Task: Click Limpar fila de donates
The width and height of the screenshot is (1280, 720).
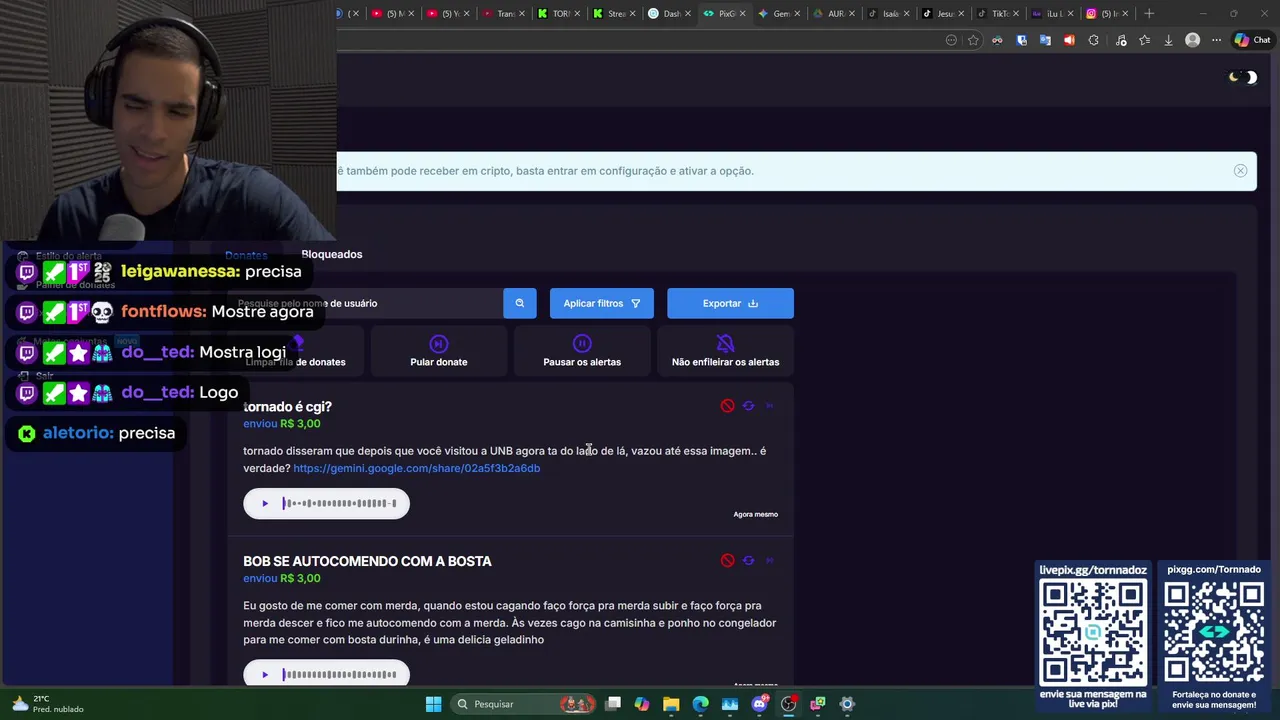Action: tap(295, 352)
